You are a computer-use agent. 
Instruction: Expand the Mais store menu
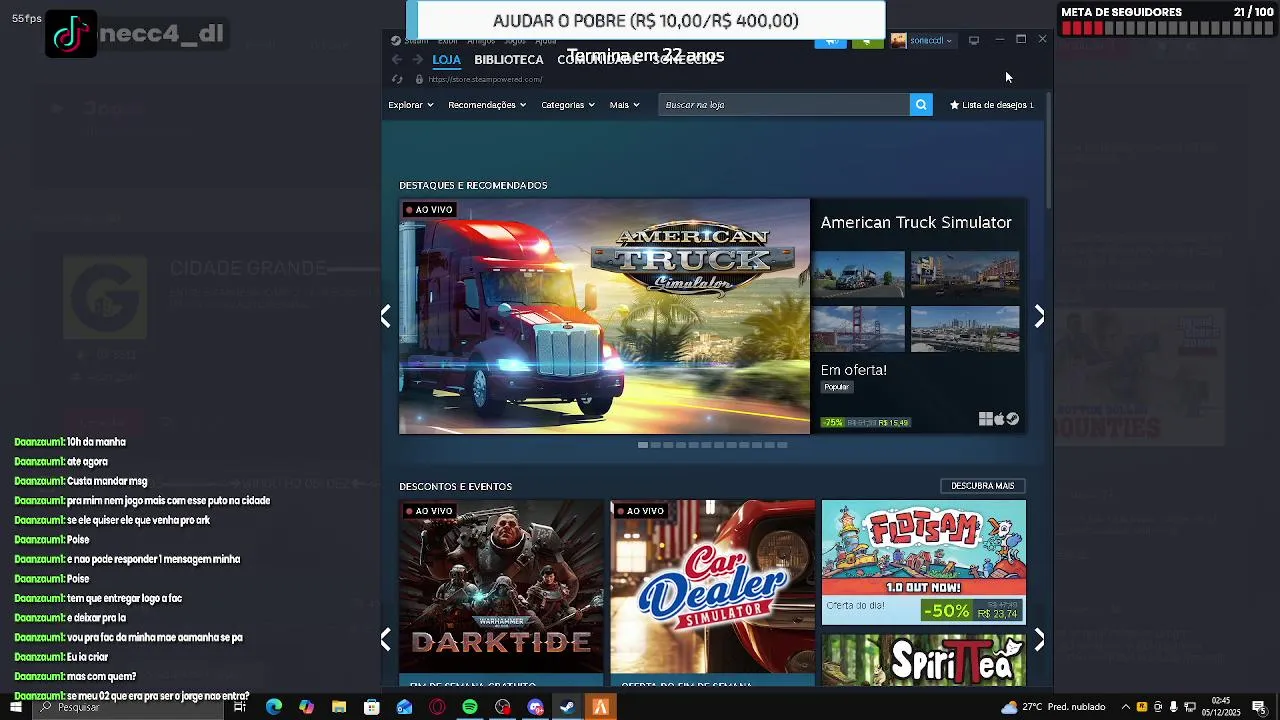[624, 104]
